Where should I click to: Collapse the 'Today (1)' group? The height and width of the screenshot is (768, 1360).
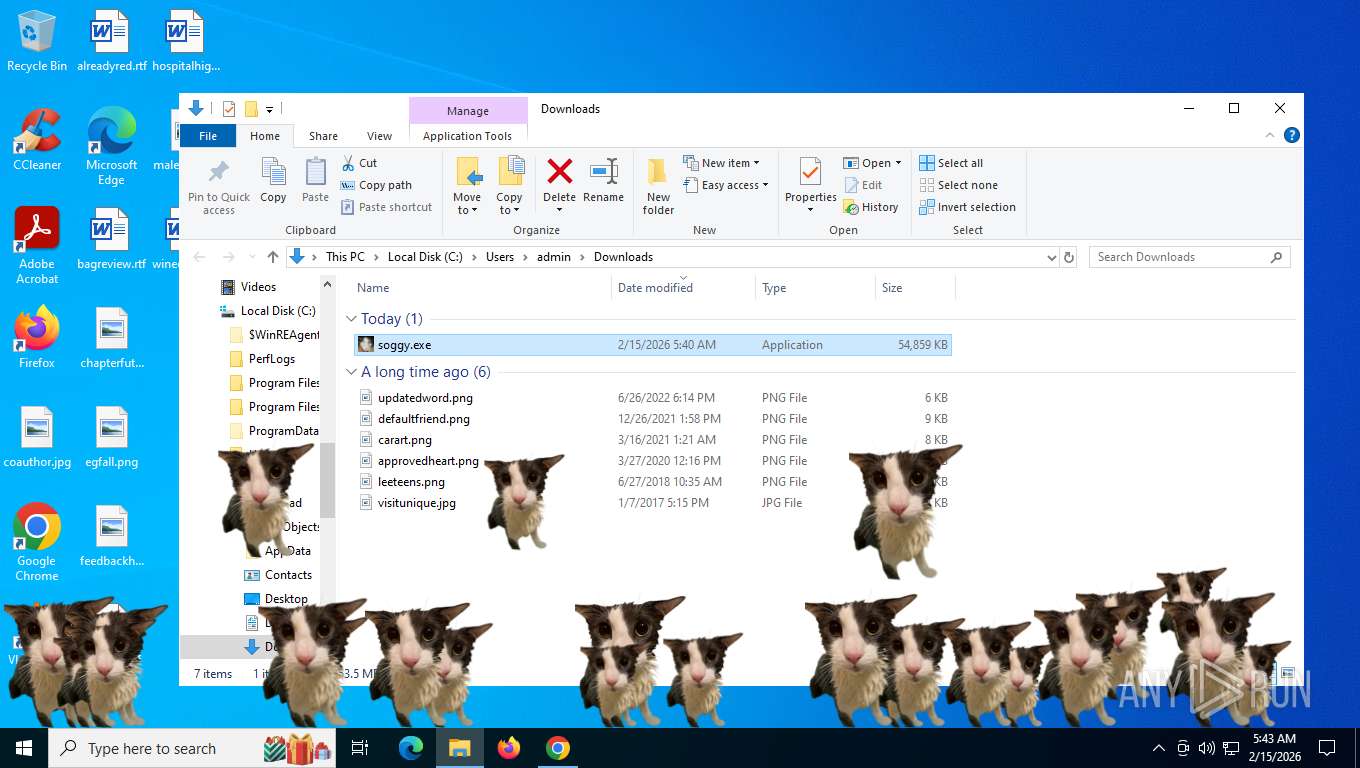(x=351, y=319)
